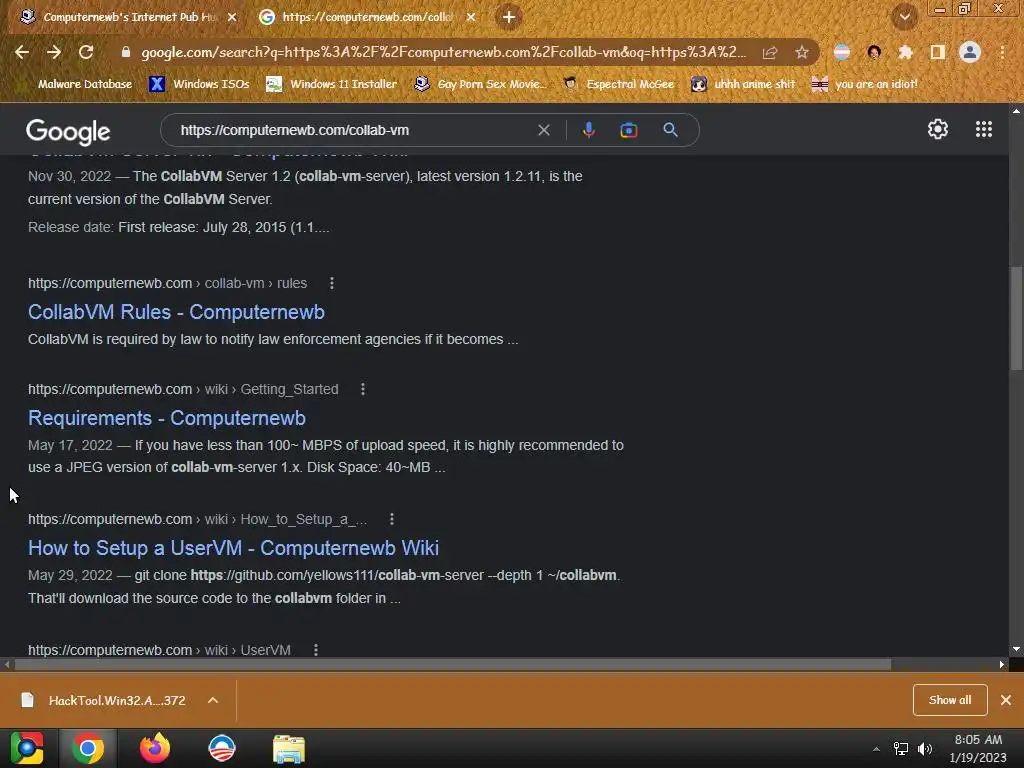Open Google apps grid
Screen dimensions: 1024x768
(984, 129)
